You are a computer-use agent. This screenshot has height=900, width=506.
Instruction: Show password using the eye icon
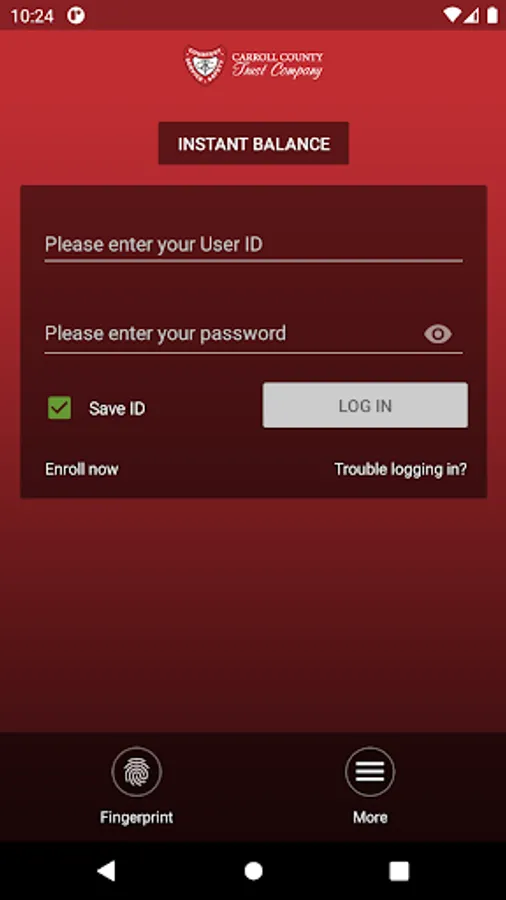[x=438, y=334]
